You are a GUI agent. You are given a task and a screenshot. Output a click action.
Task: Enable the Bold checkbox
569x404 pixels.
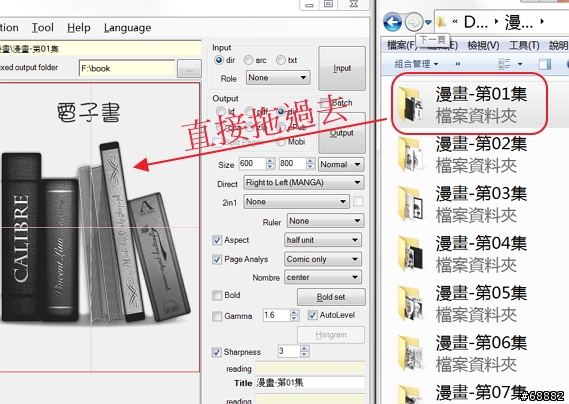coord(217,295)
